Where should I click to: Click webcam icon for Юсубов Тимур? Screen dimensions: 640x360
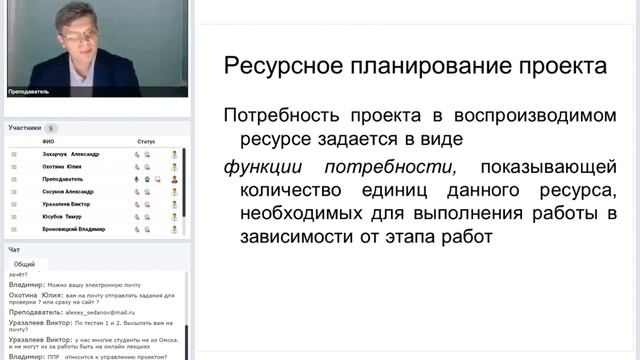tap(147, 217)
